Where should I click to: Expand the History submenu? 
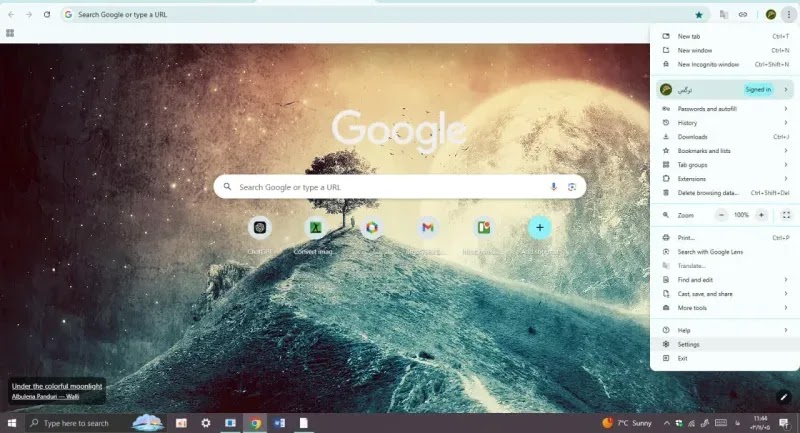tap(724, 123)
